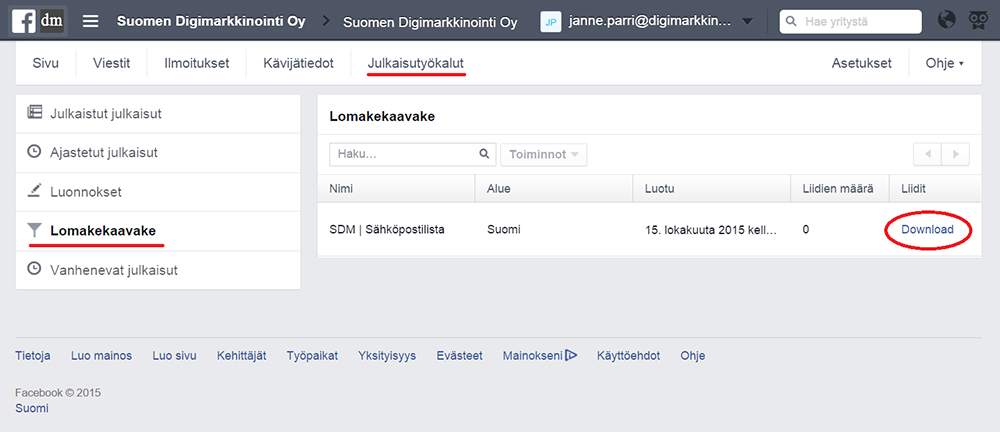The height and width of the screenshot is (432, 1000).
Task: Click the magnifier in Hae yritystä field
Action: [x=791, y=22]
